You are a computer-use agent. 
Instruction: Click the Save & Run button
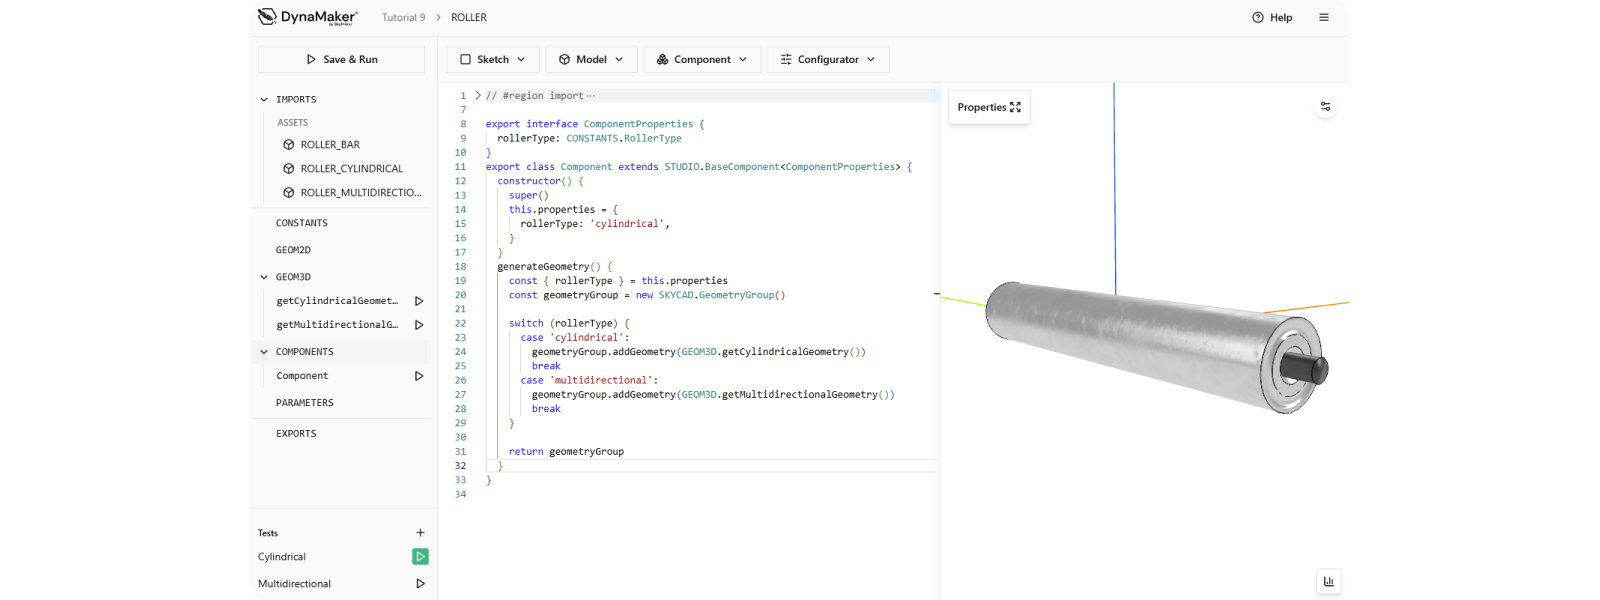click(x=341, y=60)
